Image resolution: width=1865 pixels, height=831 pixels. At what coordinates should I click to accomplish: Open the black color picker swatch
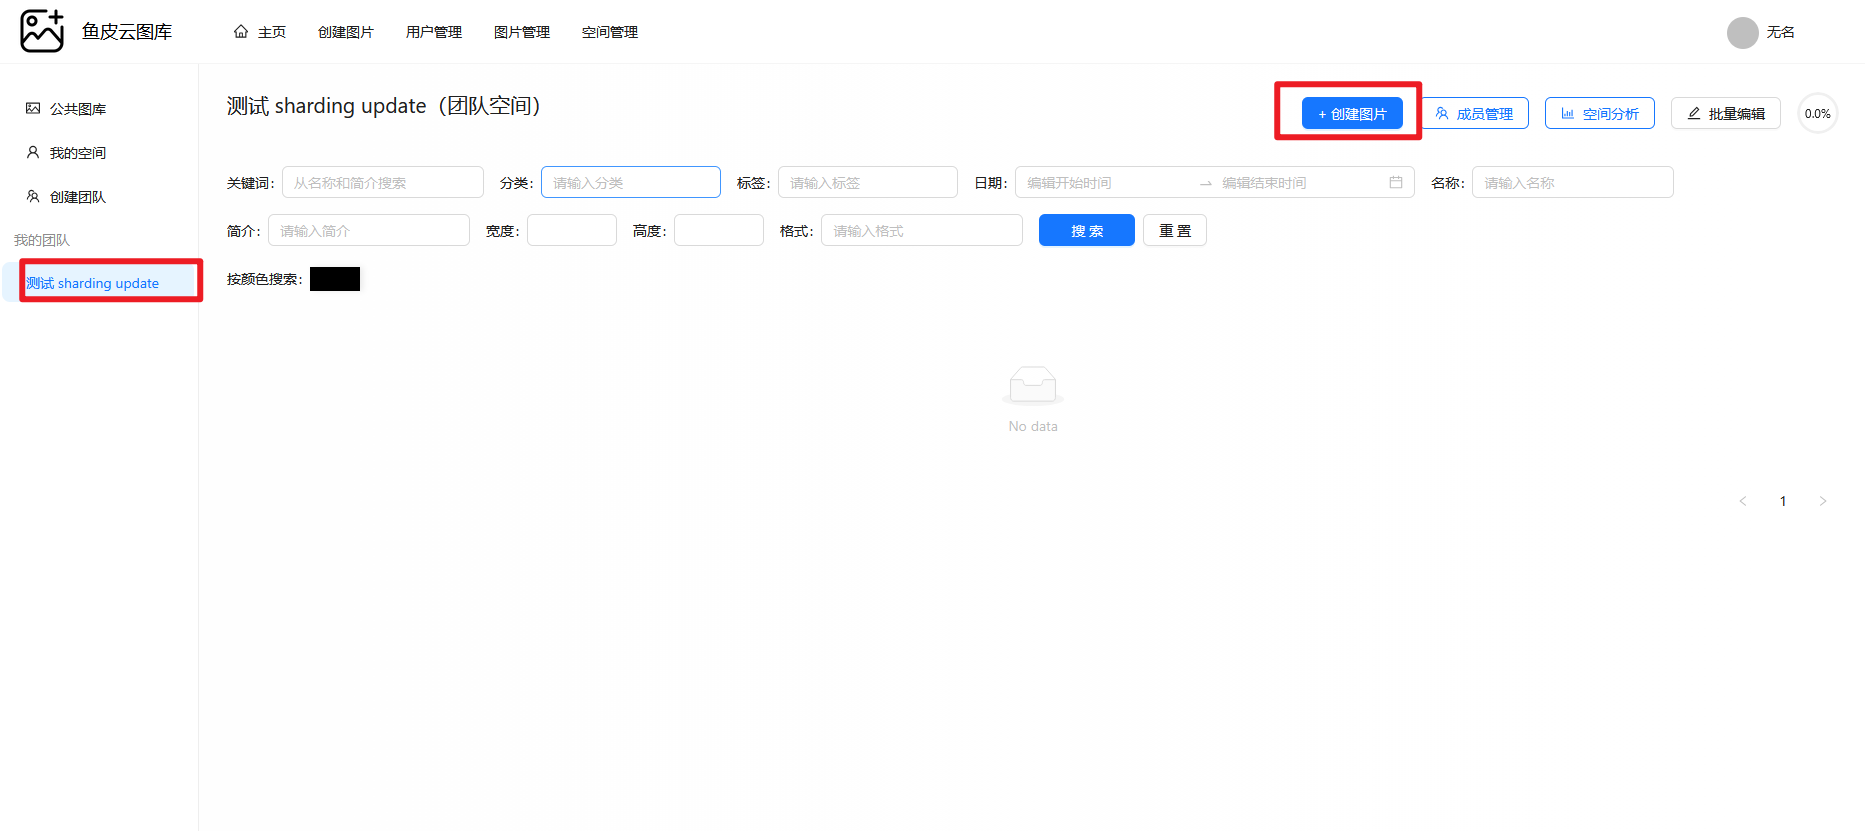pos(335,279)
